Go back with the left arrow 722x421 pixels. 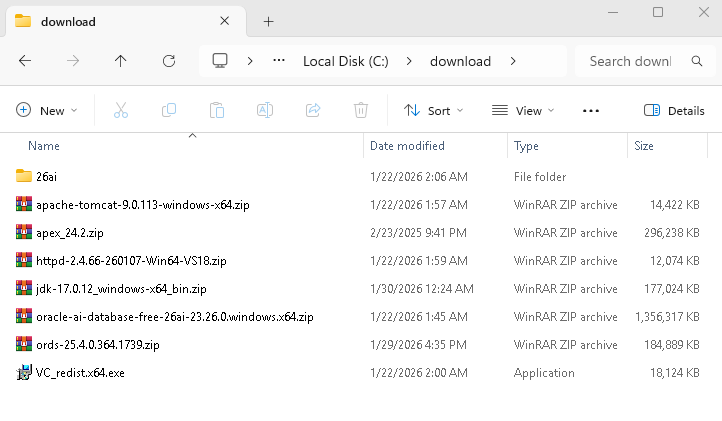coord(25,61)
